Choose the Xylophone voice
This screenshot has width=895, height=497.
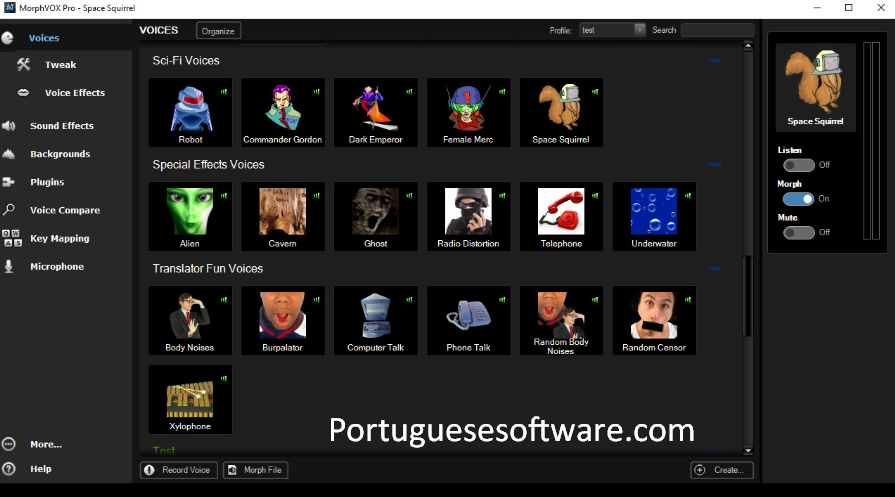[190, 399]
